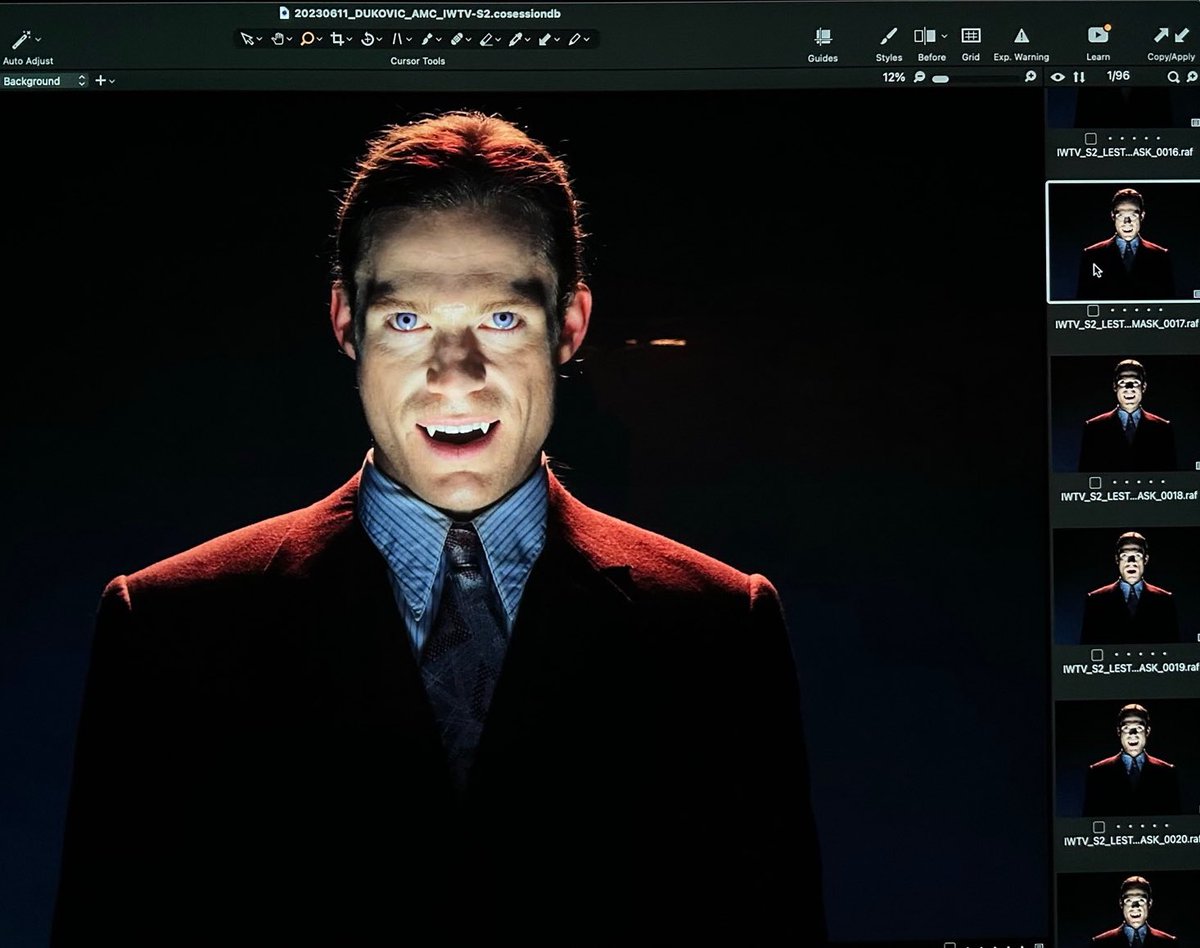Select the Crop cursor tool
This screenshot has height=948, width=1200.
tap(337, 39)
